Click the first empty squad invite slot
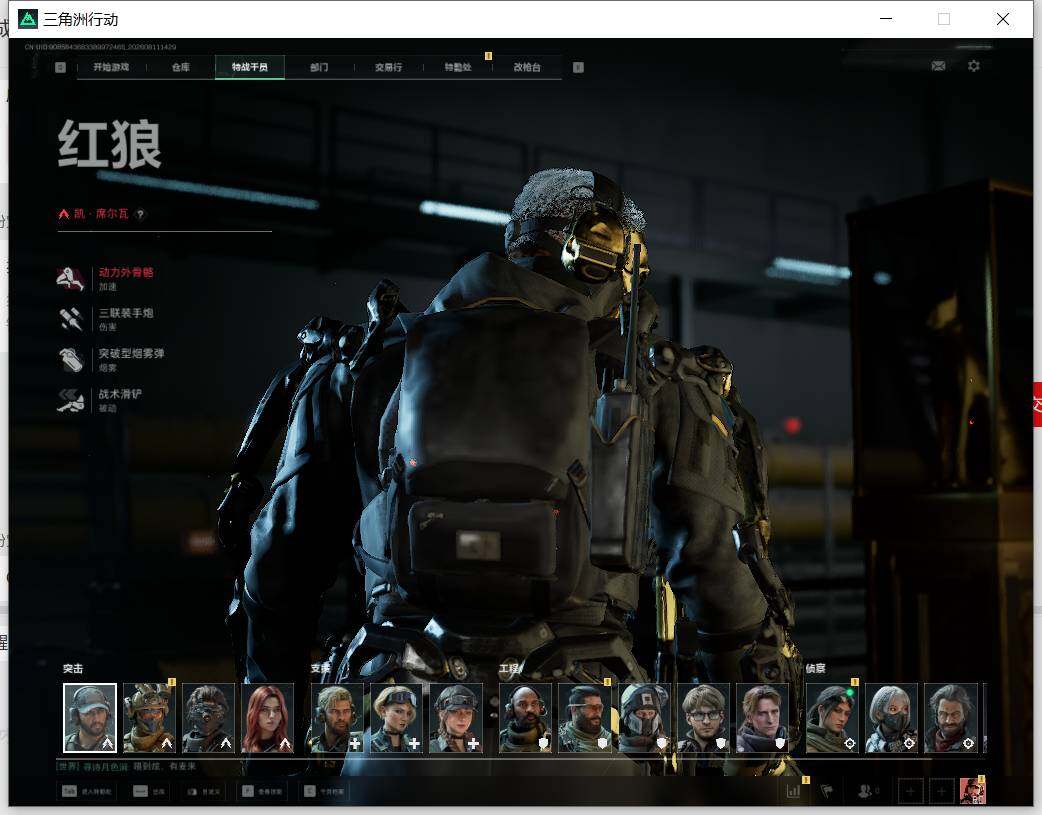This screenshot has width=1042, height=815. click(x=910, y=791)
